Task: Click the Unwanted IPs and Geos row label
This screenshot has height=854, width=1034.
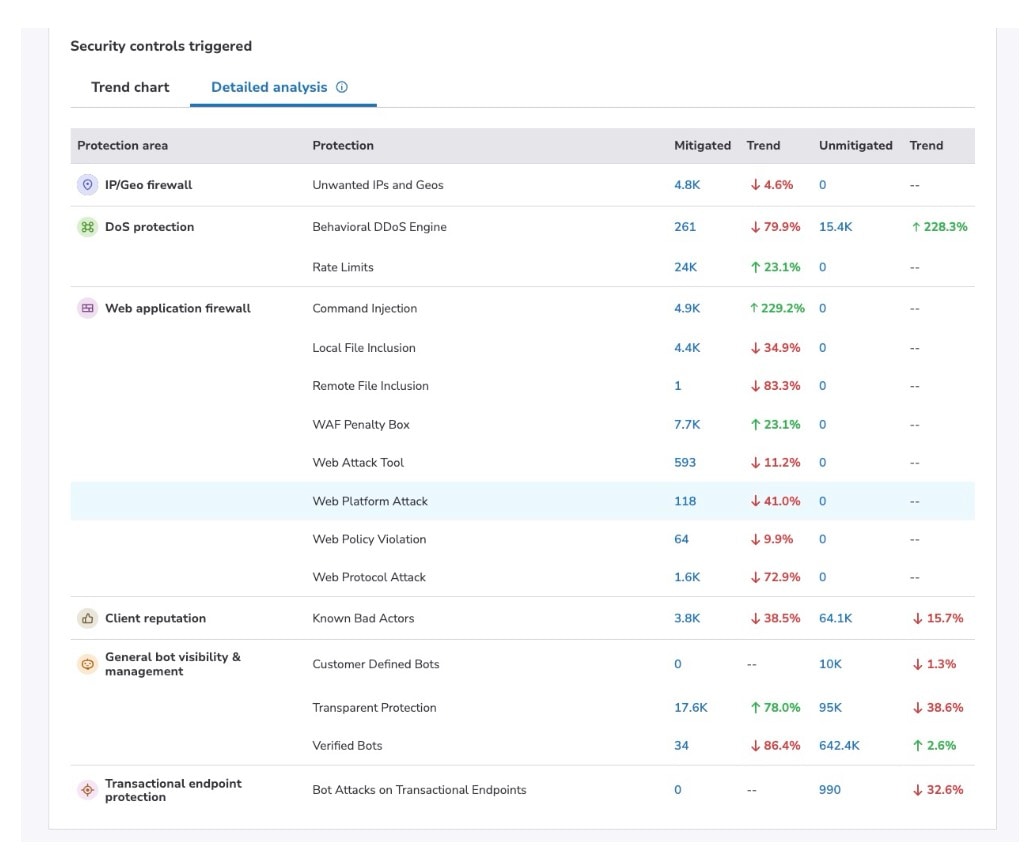Action: pos(378,185)
